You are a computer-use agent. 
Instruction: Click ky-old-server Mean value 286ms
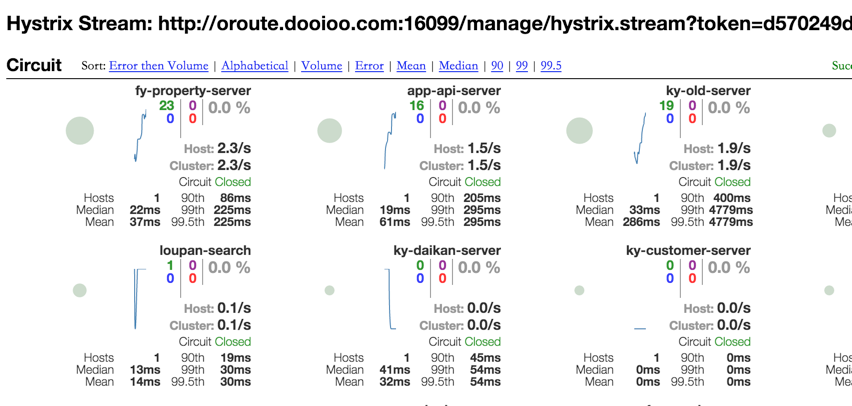(642, 222)
